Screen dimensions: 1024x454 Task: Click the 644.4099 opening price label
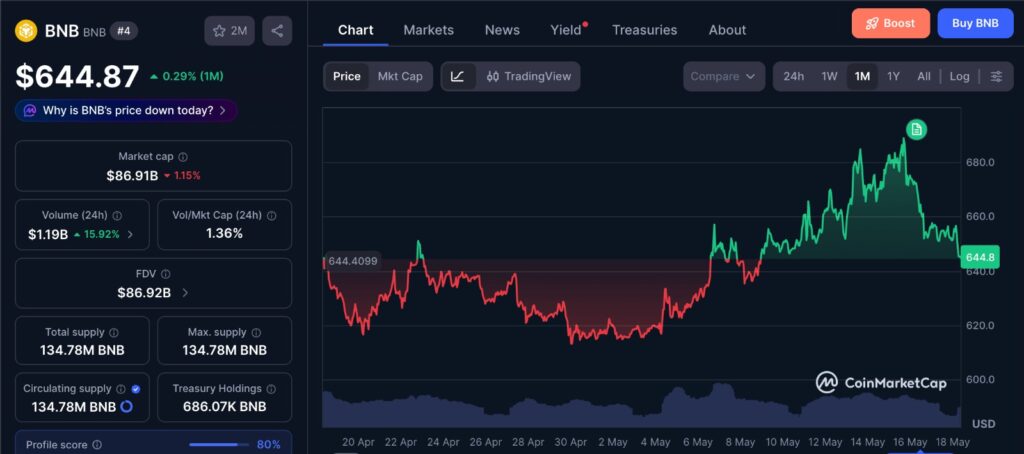pyautogui.click(x=352, y=261)
